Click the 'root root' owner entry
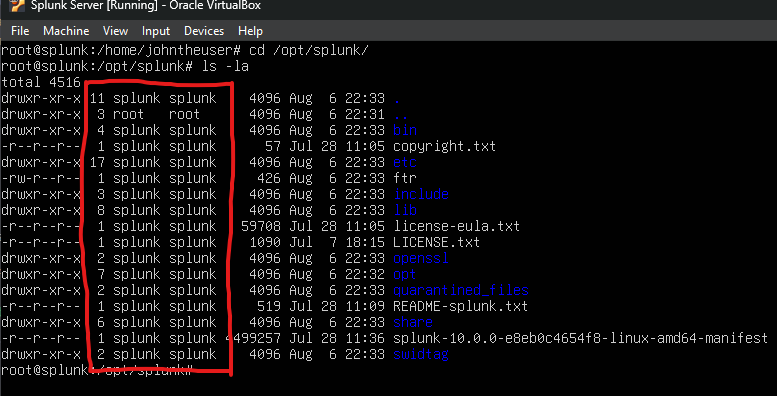Viewport: 777px width, 396px height. pos(157,114)
